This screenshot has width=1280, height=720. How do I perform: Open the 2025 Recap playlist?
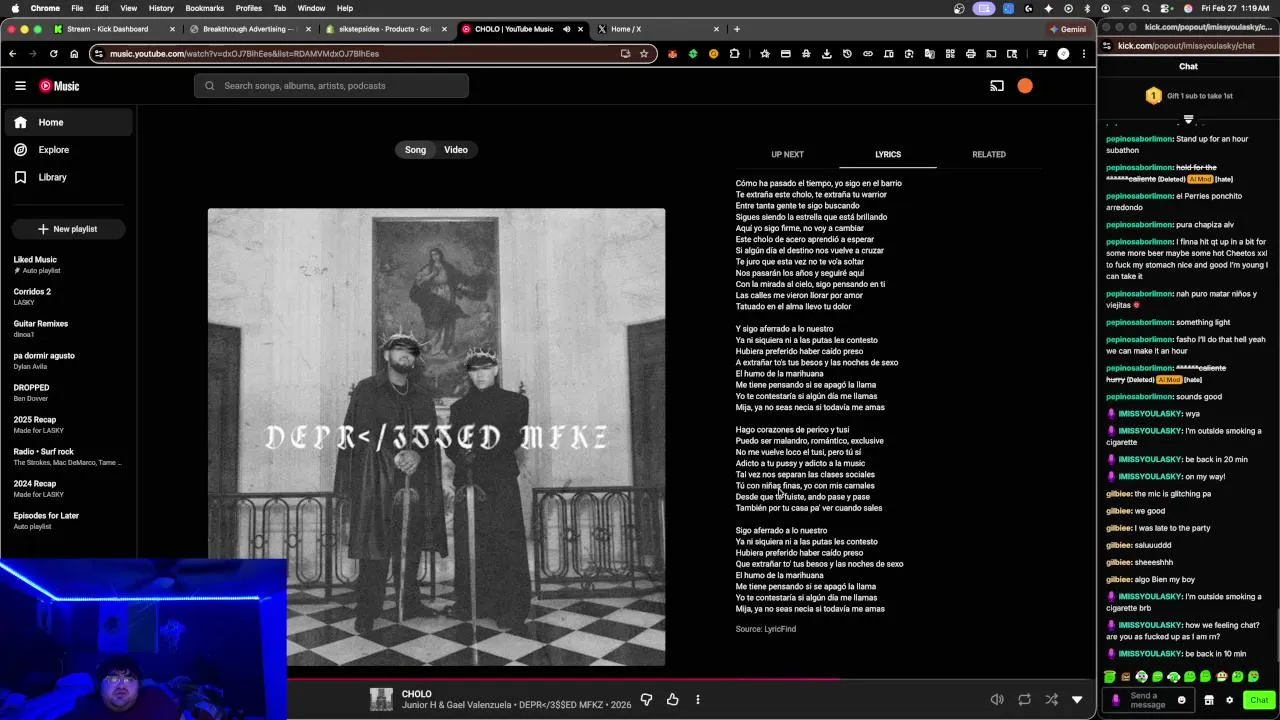click(x=68, y=425)
